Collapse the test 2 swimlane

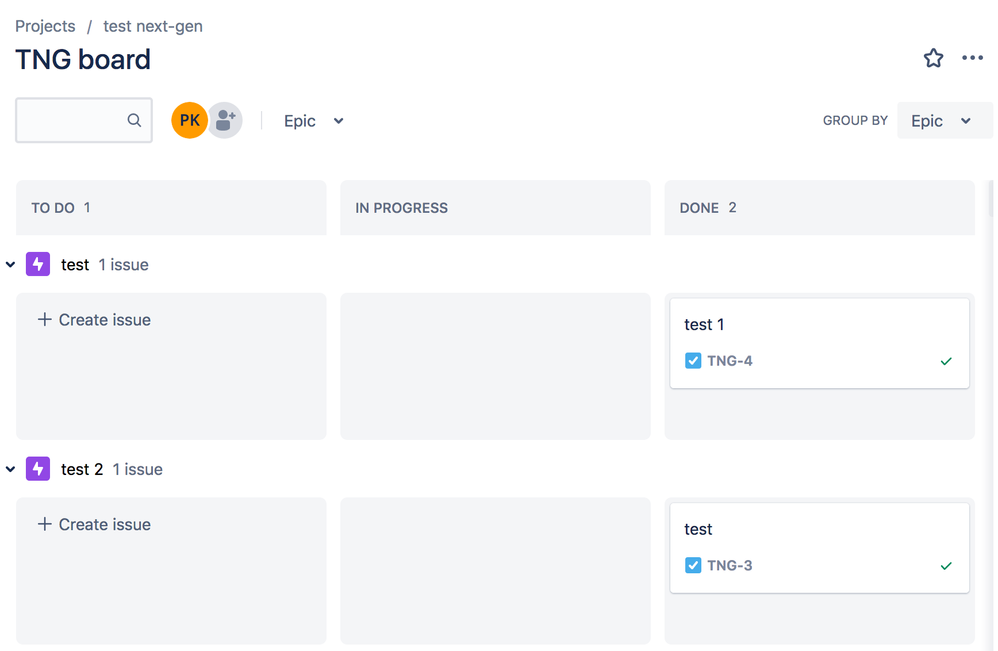coord(11,468)
